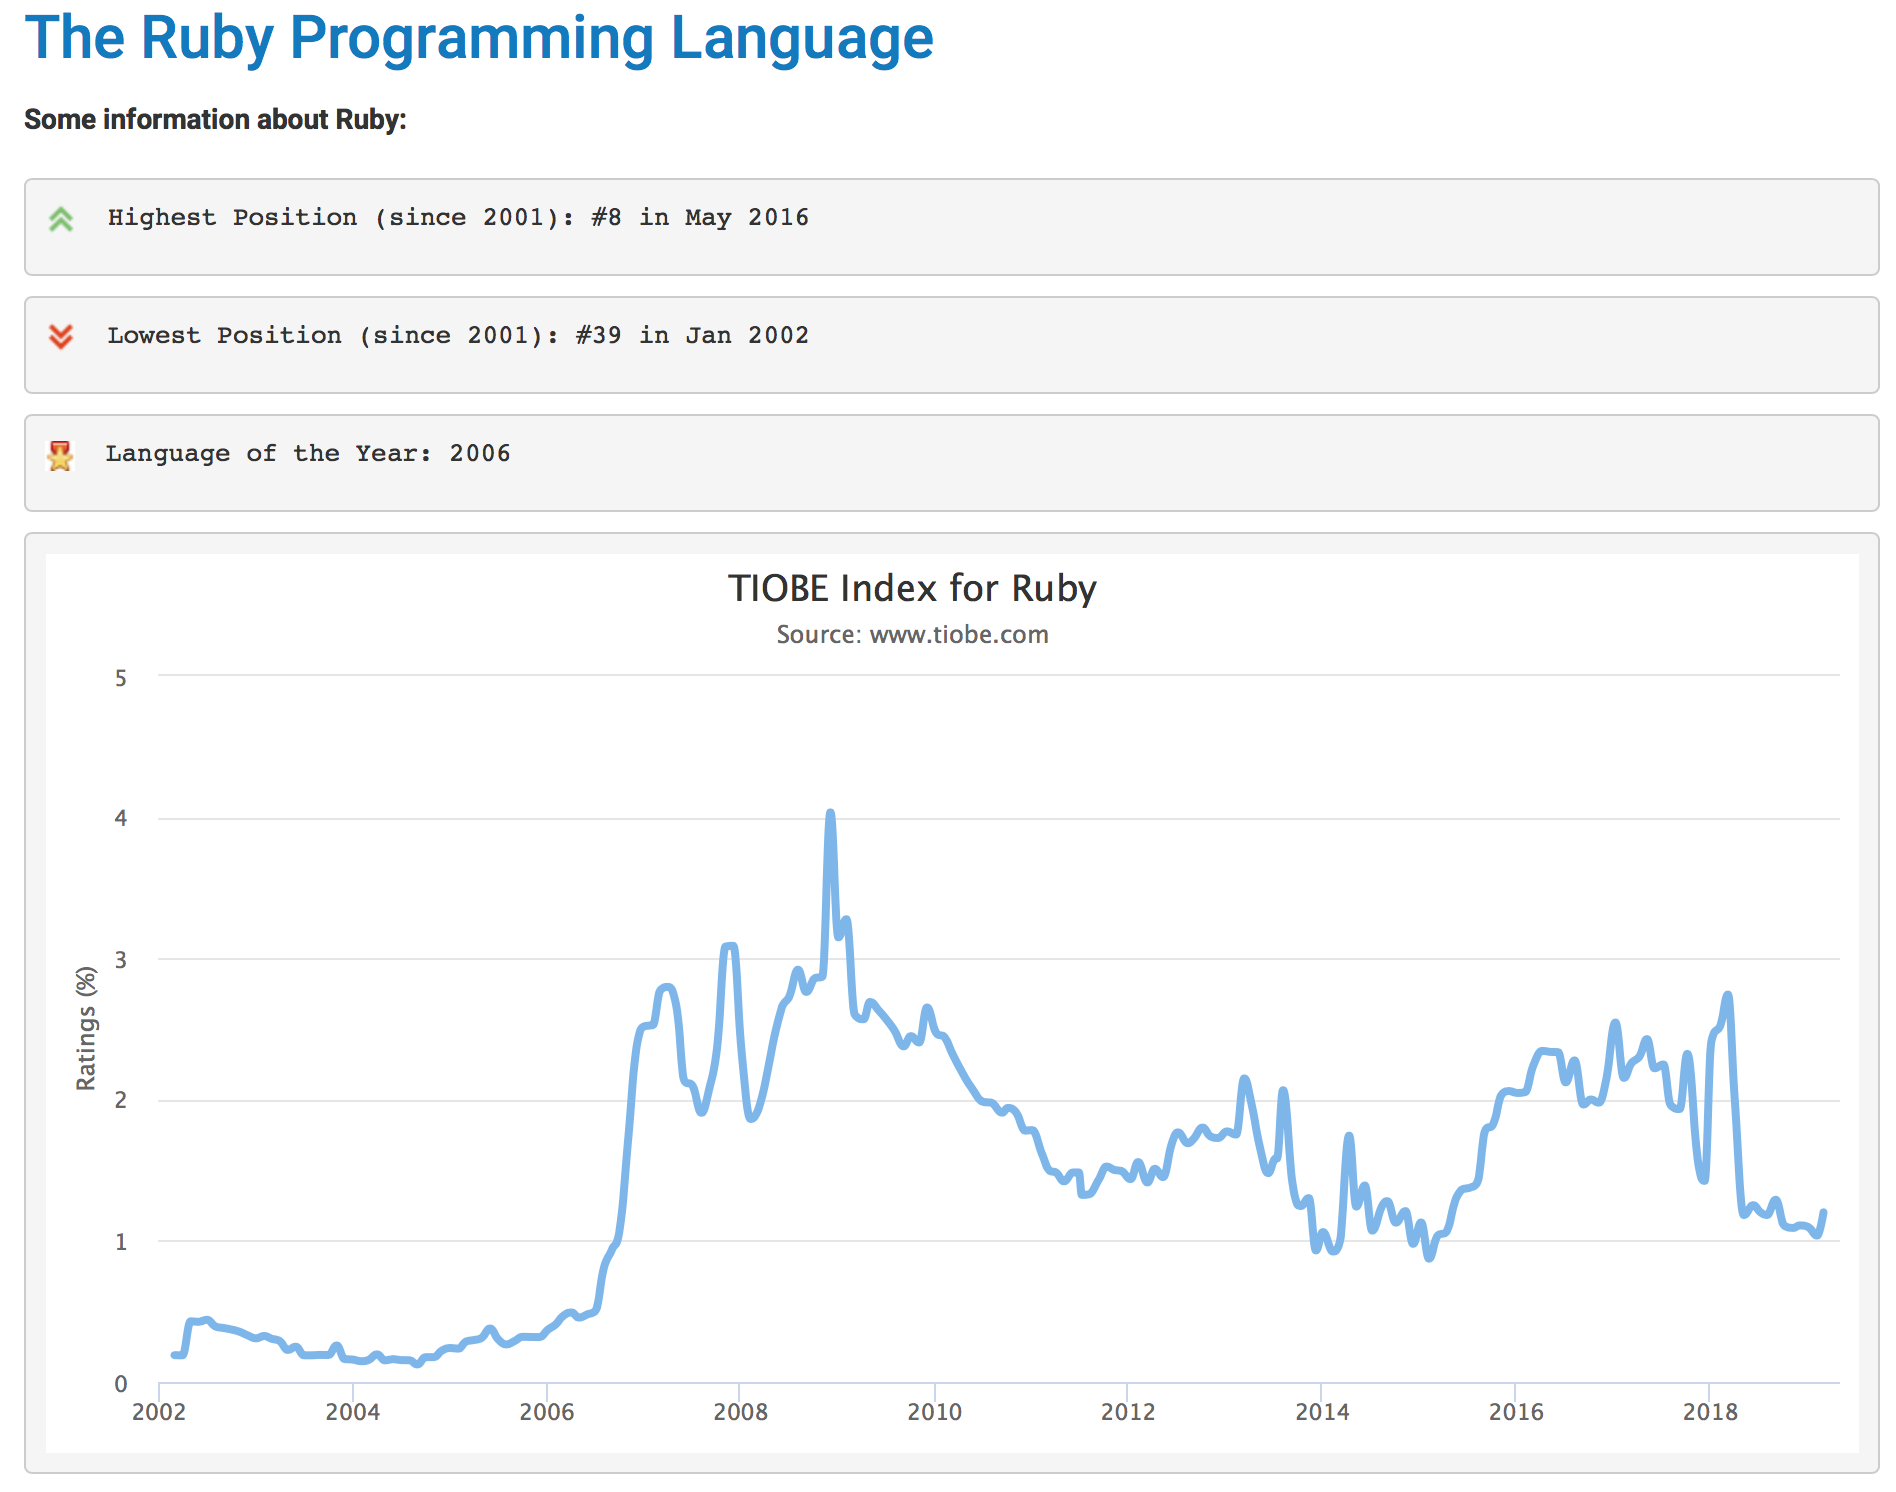
Task: Click the x-axis label 2008
Action: pos(741,1412)
